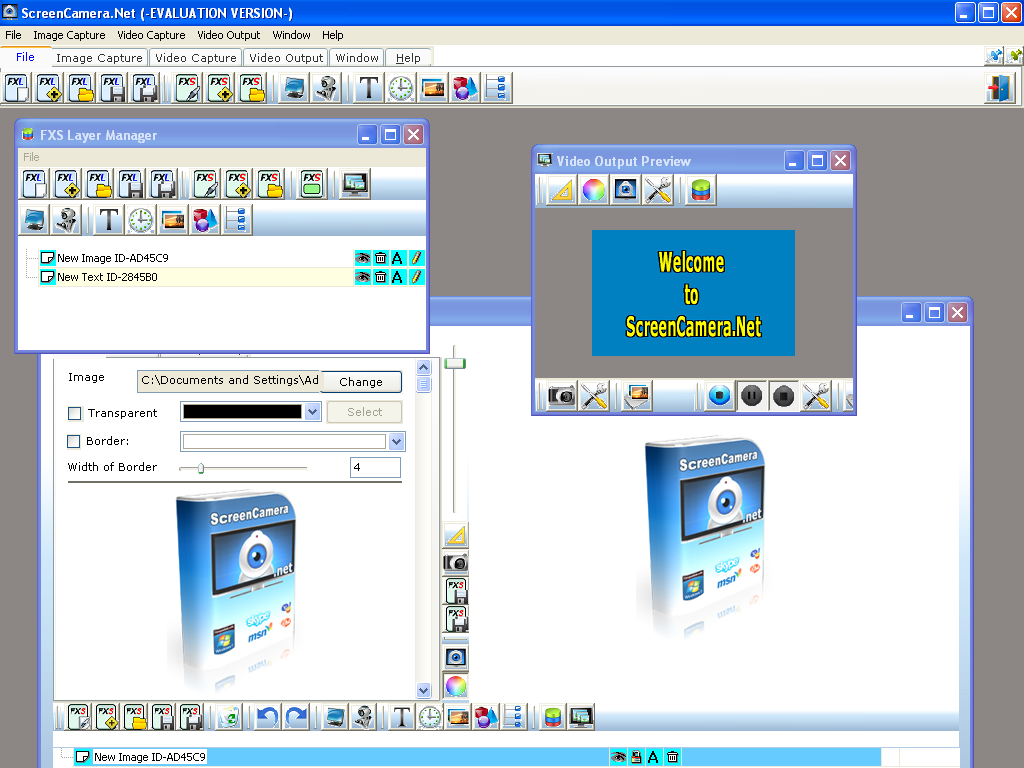
Task: Click layers stack icon in Video Output Preview
Action: (x=701, y=191)
